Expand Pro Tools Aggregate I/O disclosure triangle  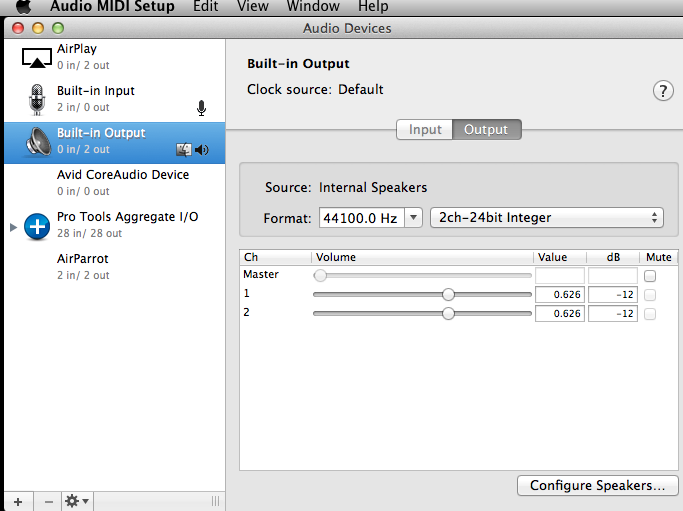coord(13,227)
